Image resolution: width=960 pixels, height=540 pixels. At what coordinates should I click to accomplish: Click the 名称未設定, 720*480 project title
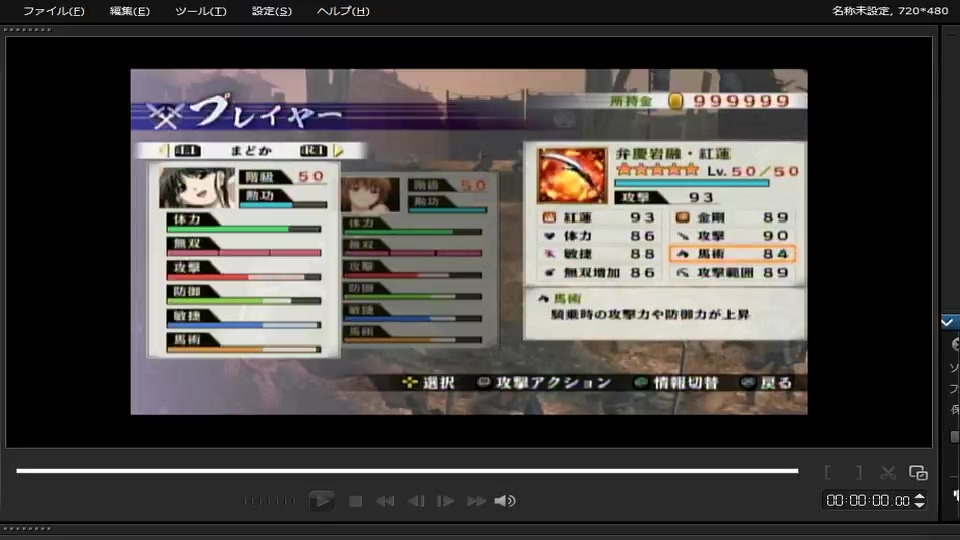click(890, 10)
